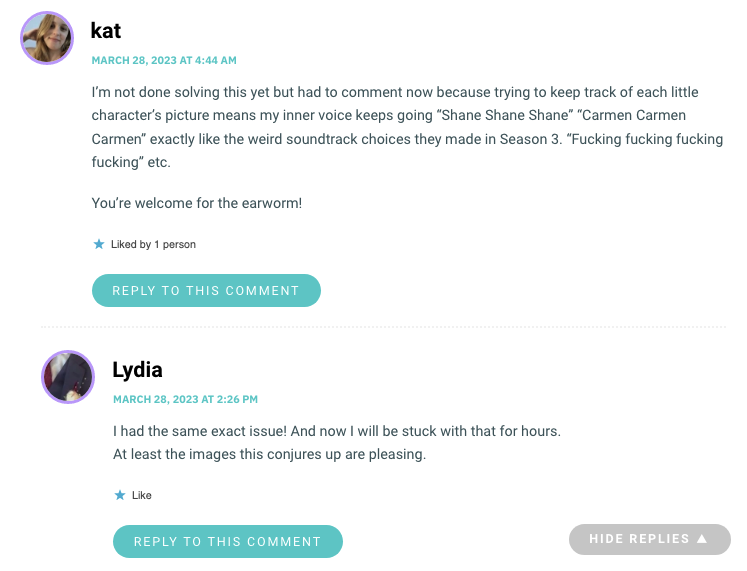Reply to kat's comment
Screen dimensions: 747x571
[206, 291]
